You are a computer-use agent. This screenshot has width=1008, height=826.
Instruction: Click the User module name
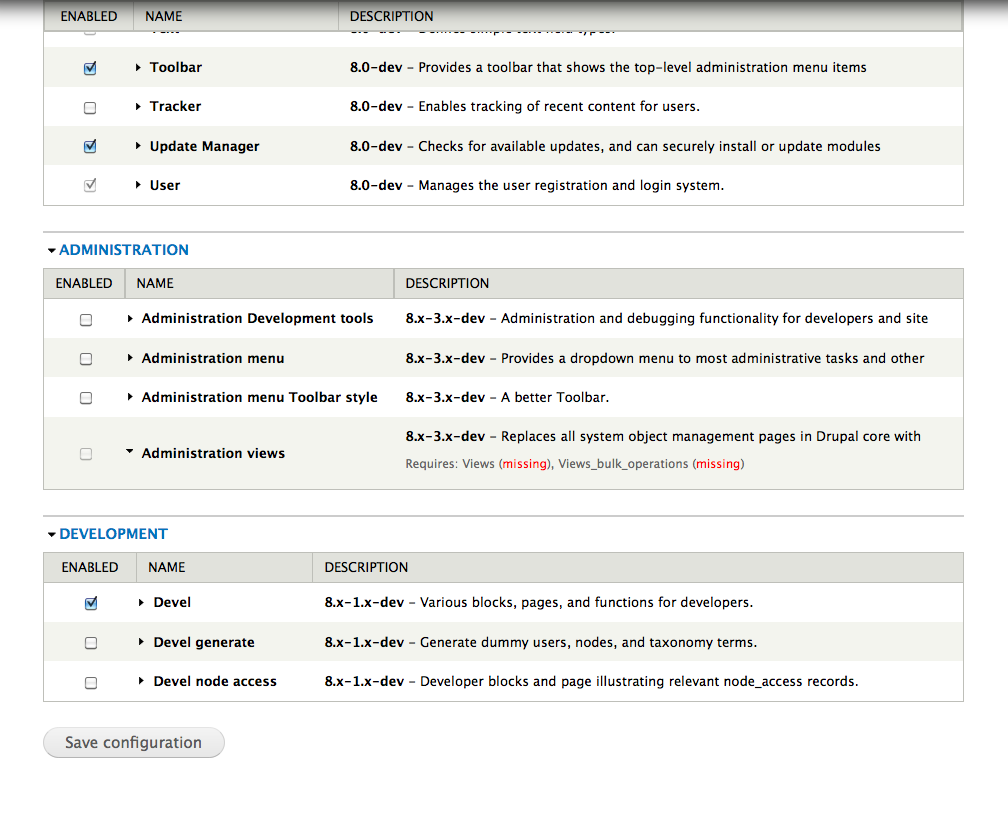click(165, 185)
